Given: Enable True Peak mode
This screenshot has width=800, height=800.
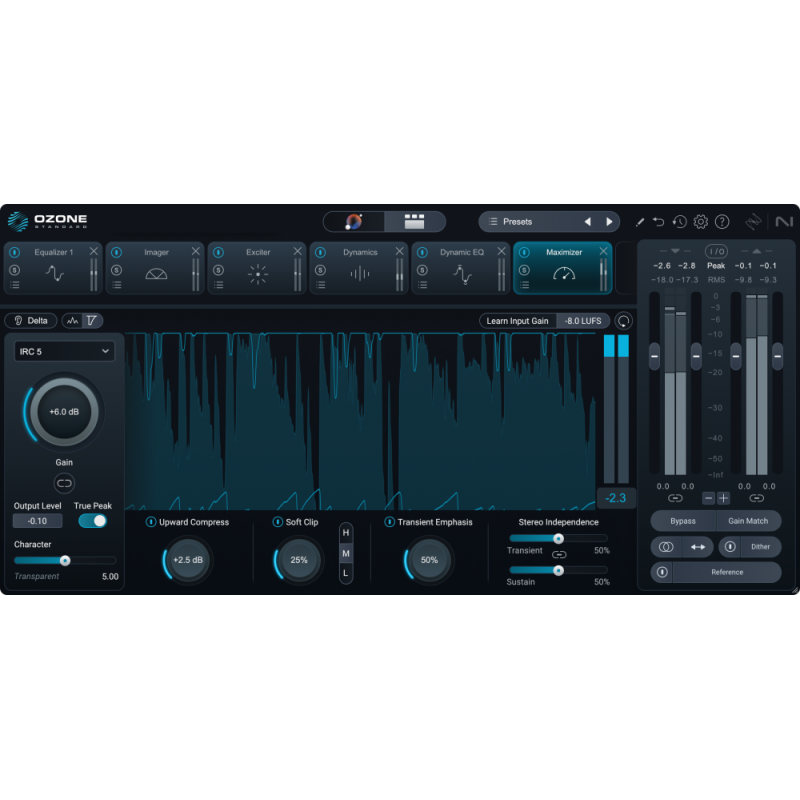Looking at the screenshot, I should (x=93, y=522).
